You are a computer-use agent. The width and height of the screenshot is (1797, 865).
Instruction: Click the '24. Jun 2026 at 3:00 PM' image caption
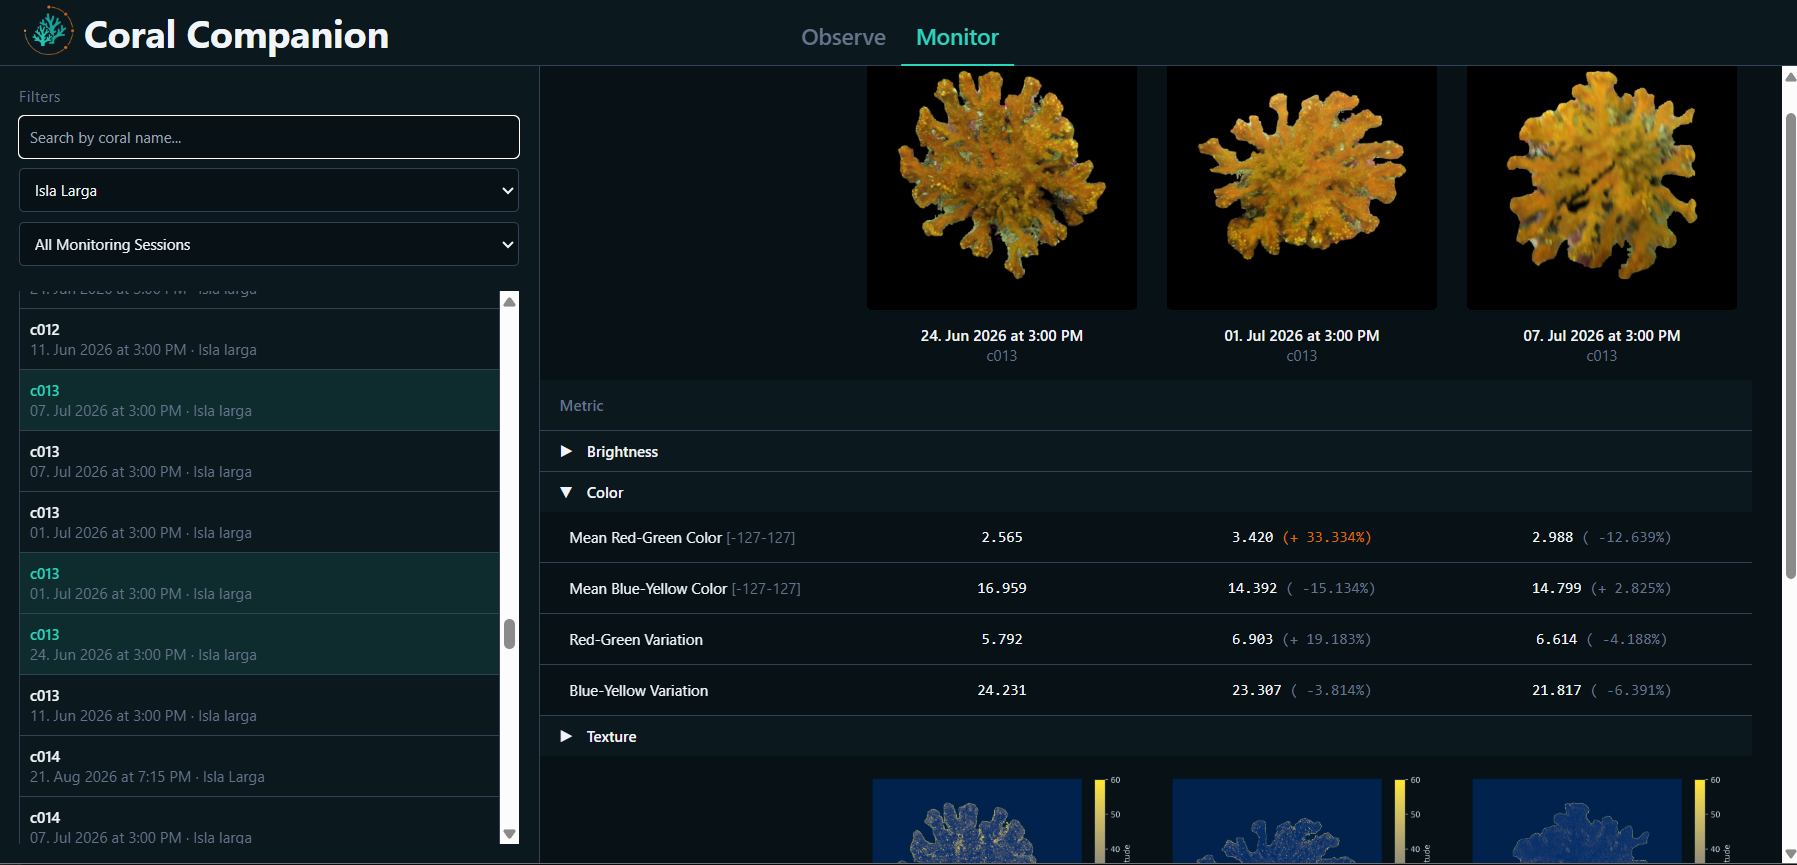coord(1002,336)
